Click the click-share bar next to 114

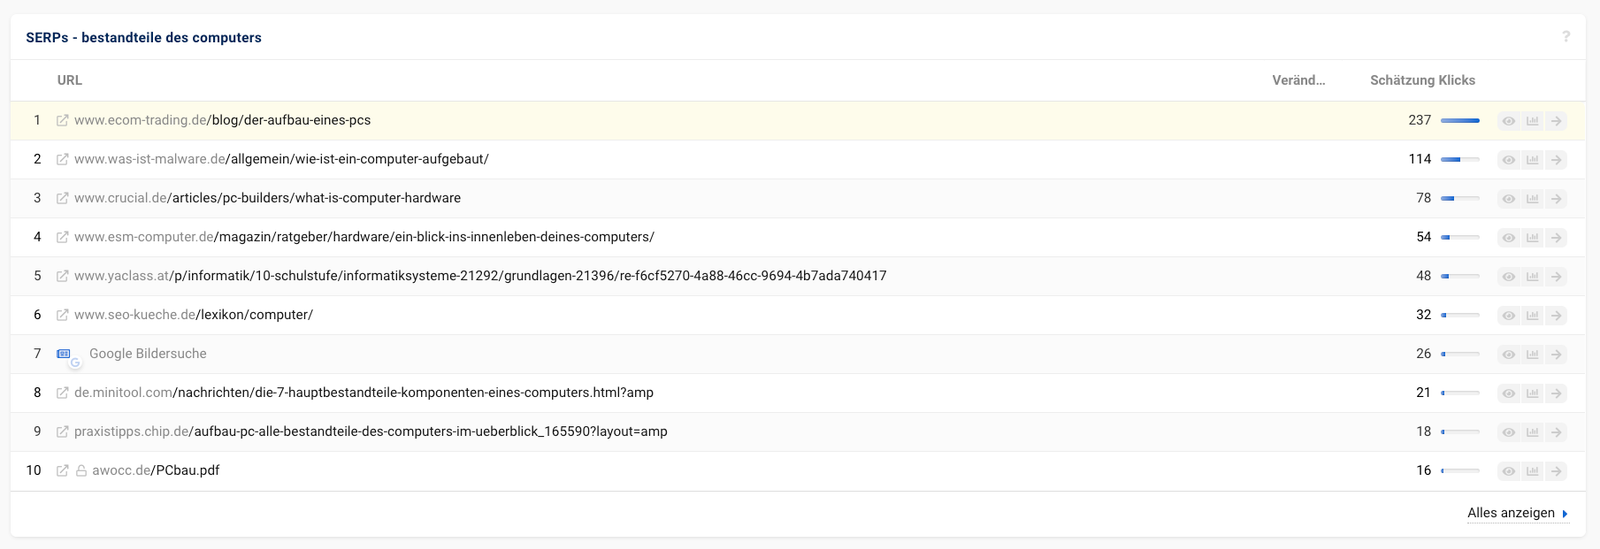1460,160
